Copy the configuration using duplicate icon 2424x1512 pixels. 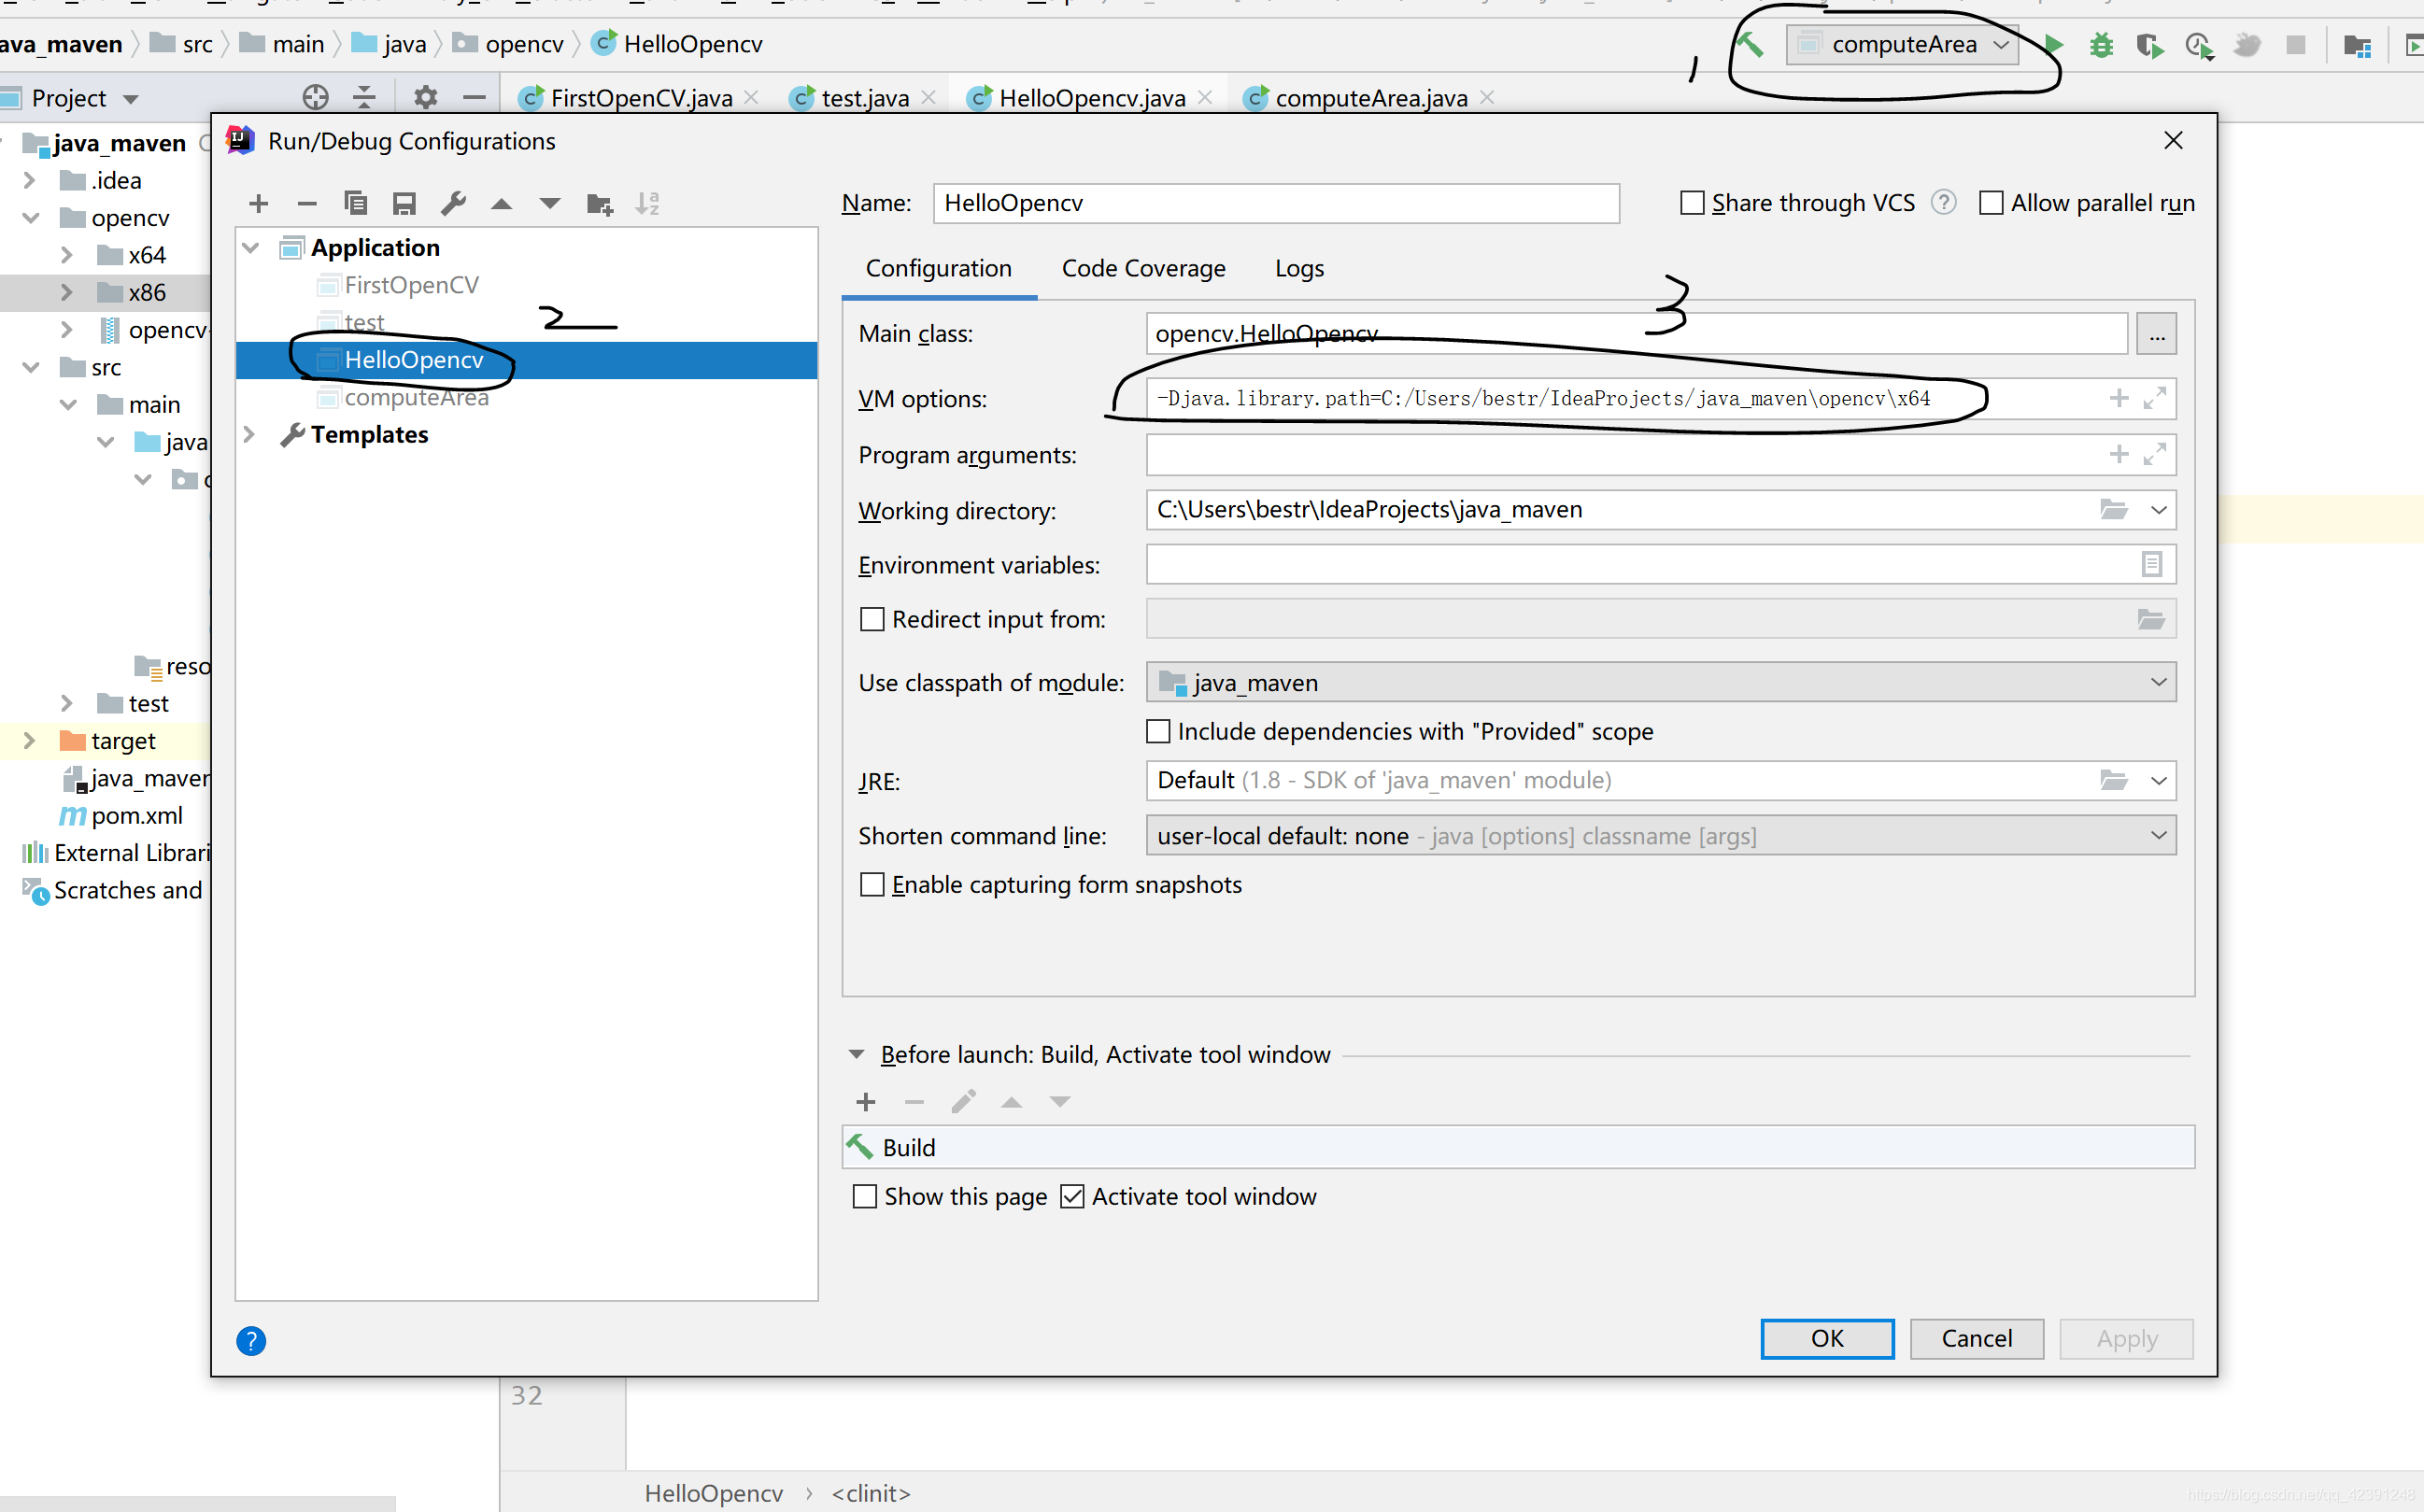[355, 203]
